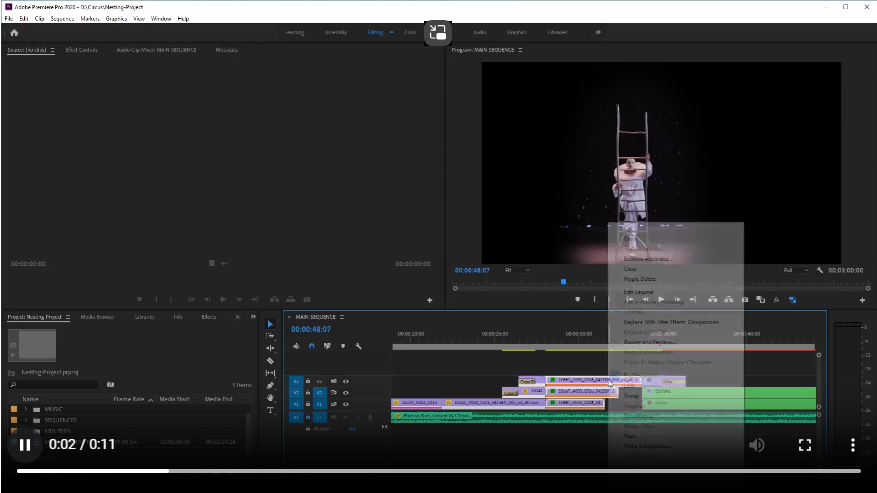Click the Extract button in Program monitor
The height and width of the screenshot is (493, 877).
point(729,300)
